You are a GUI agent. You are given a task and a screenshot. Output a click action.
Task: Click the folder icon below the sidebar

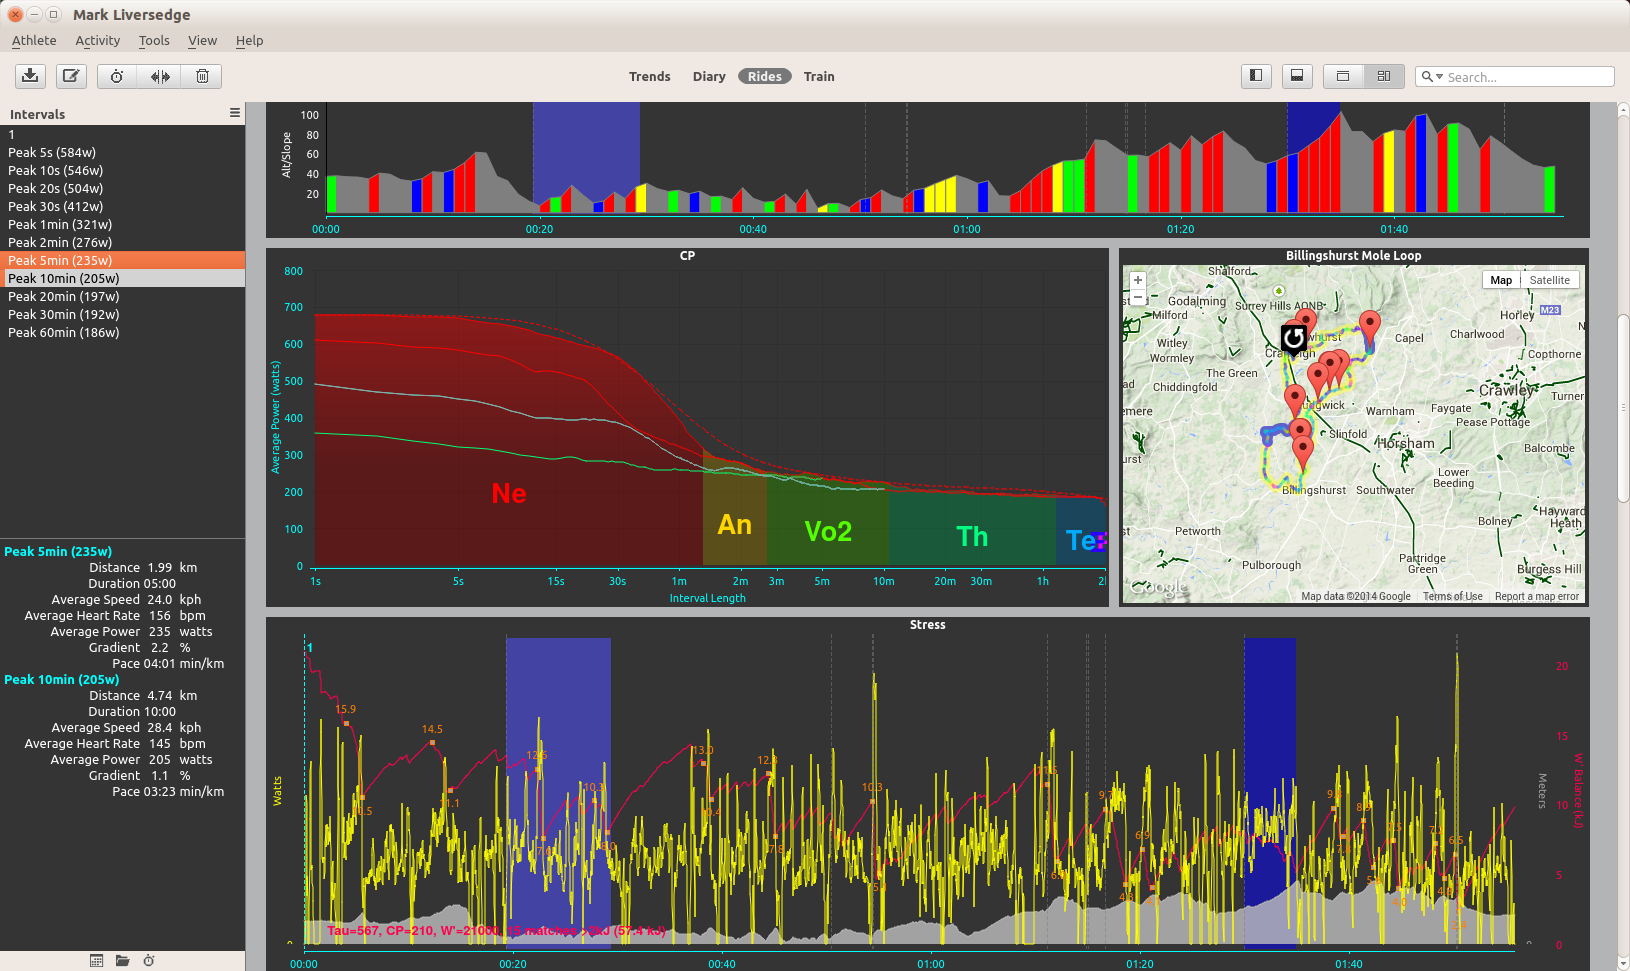click(122, 960)
